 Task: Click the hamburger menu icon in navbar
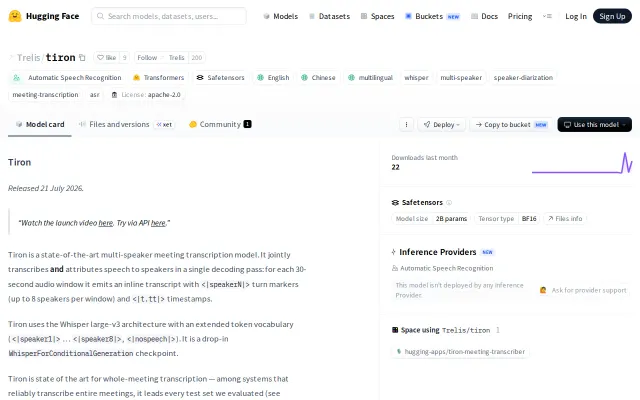547,16
